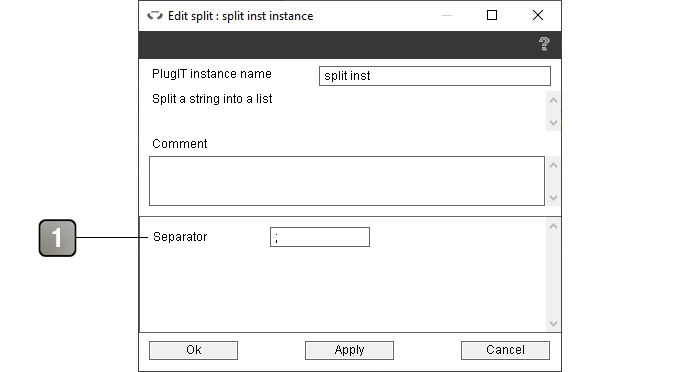Dismiss the dialog with Cancel button
This screenshot has width=700, height=372.
point(505,350)
